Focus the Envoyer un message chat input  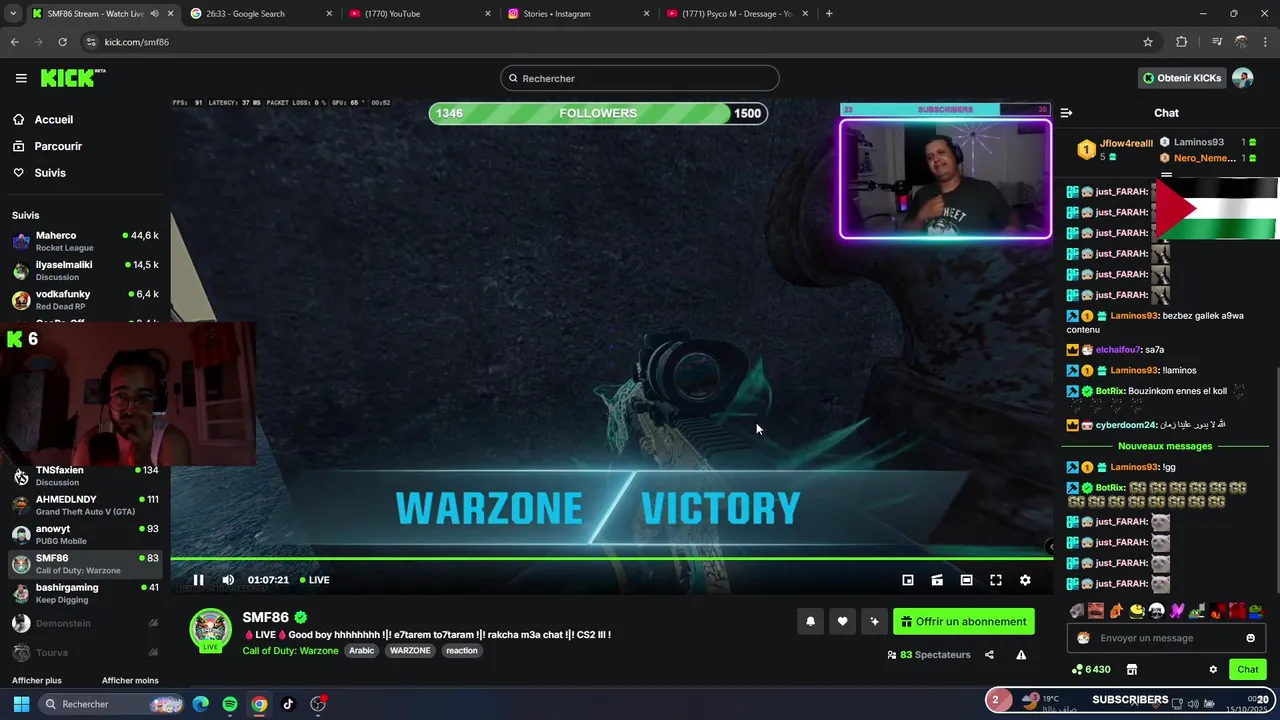[x=1165, y=638]
